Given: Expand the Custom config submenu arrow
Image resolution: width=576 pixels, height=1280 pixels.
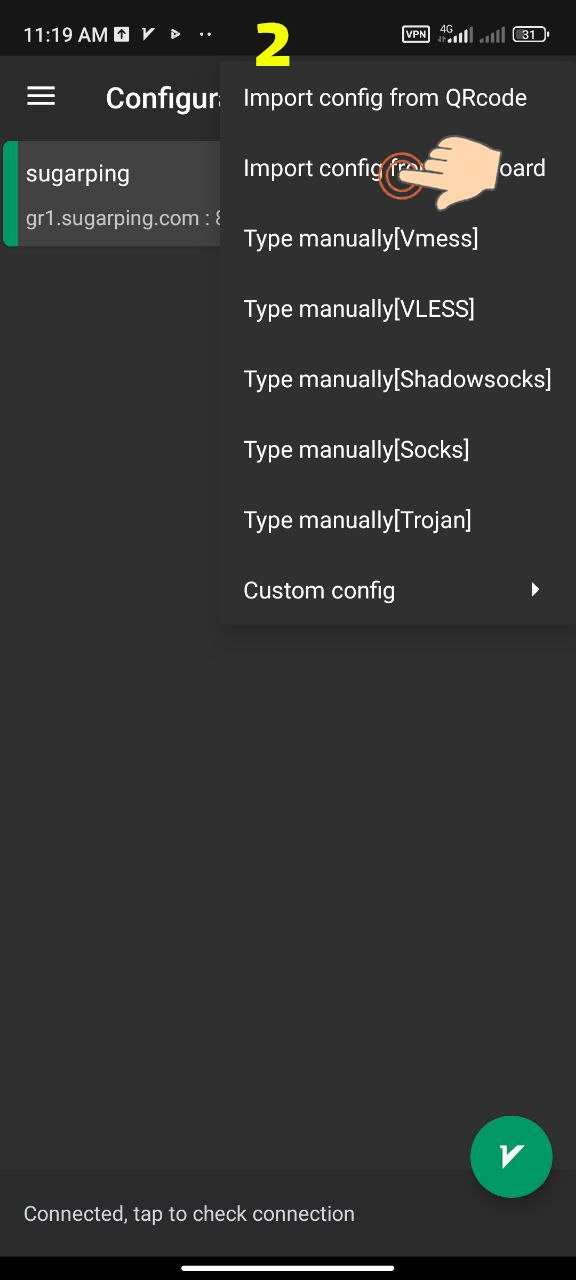Looking at the screenshot, I should click(x=535, y=590).
